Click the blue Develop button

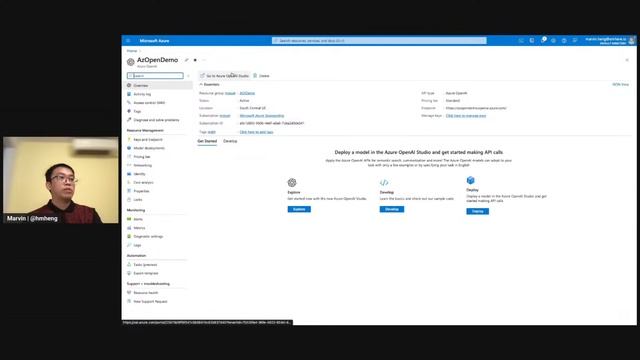(x=392, y=209)
